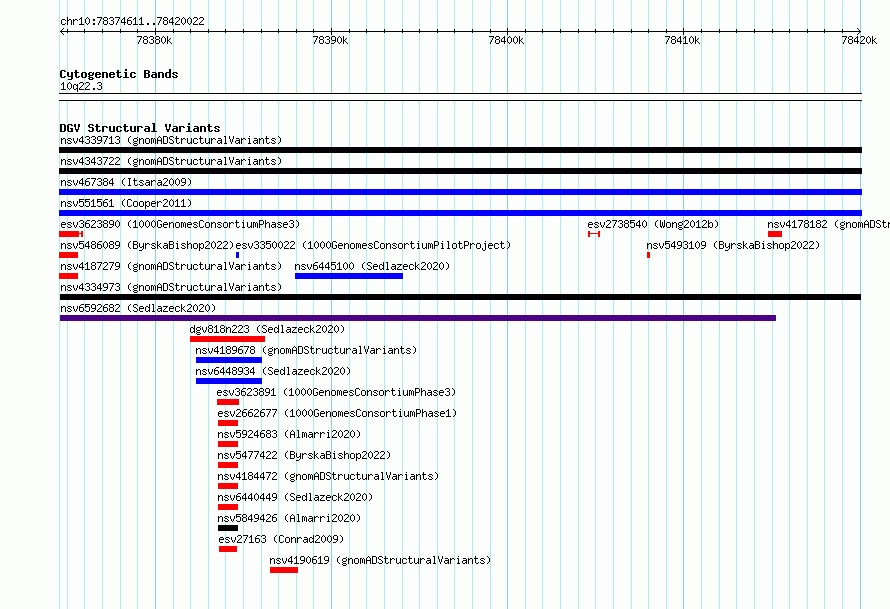This screenshot has width=890, height=609.
Task: Open esv27163 (Conrad2009) label
Action: point(281,539)
